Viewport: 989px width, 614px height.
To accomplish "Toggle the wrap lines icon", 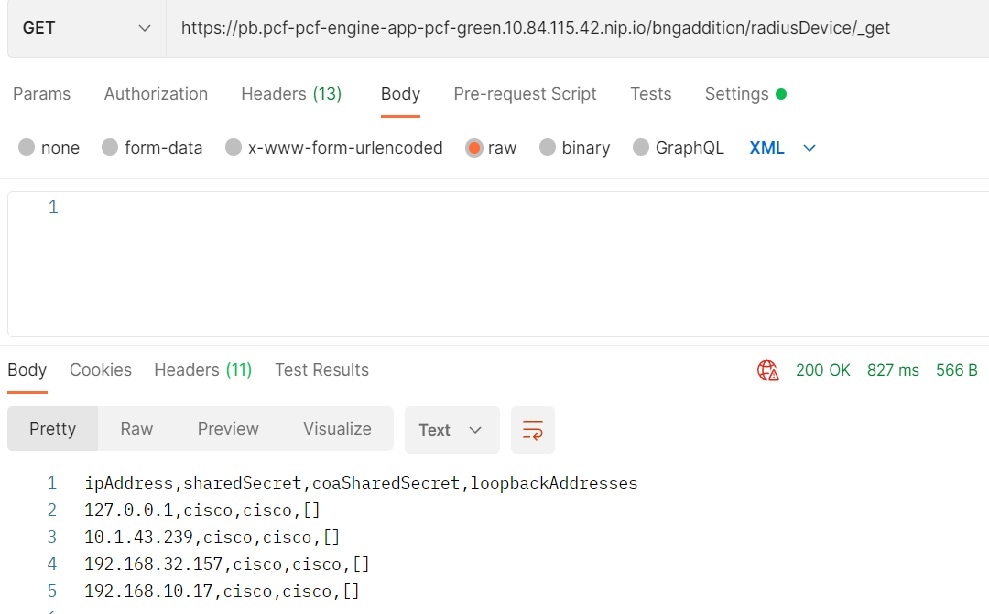I will click(533, 430).
